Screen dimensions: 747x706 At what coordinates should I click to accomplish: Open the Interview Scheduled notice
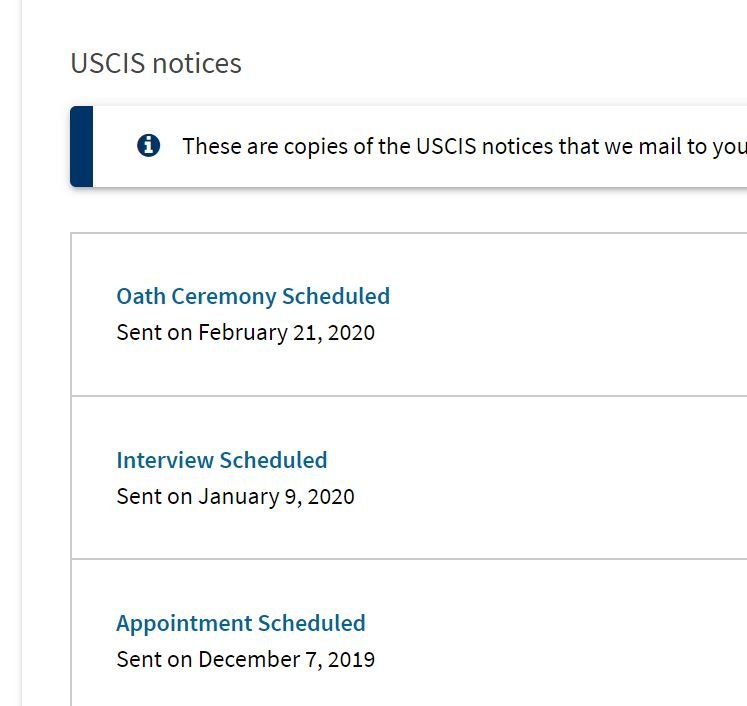pyautogui.click(x=222, y=460)
